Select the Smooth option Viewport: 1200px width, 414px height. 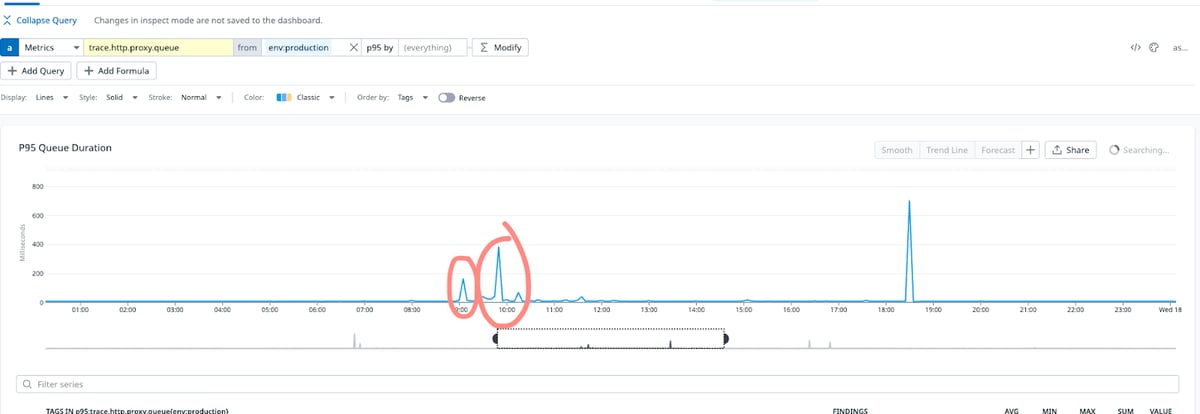point(897,150)
